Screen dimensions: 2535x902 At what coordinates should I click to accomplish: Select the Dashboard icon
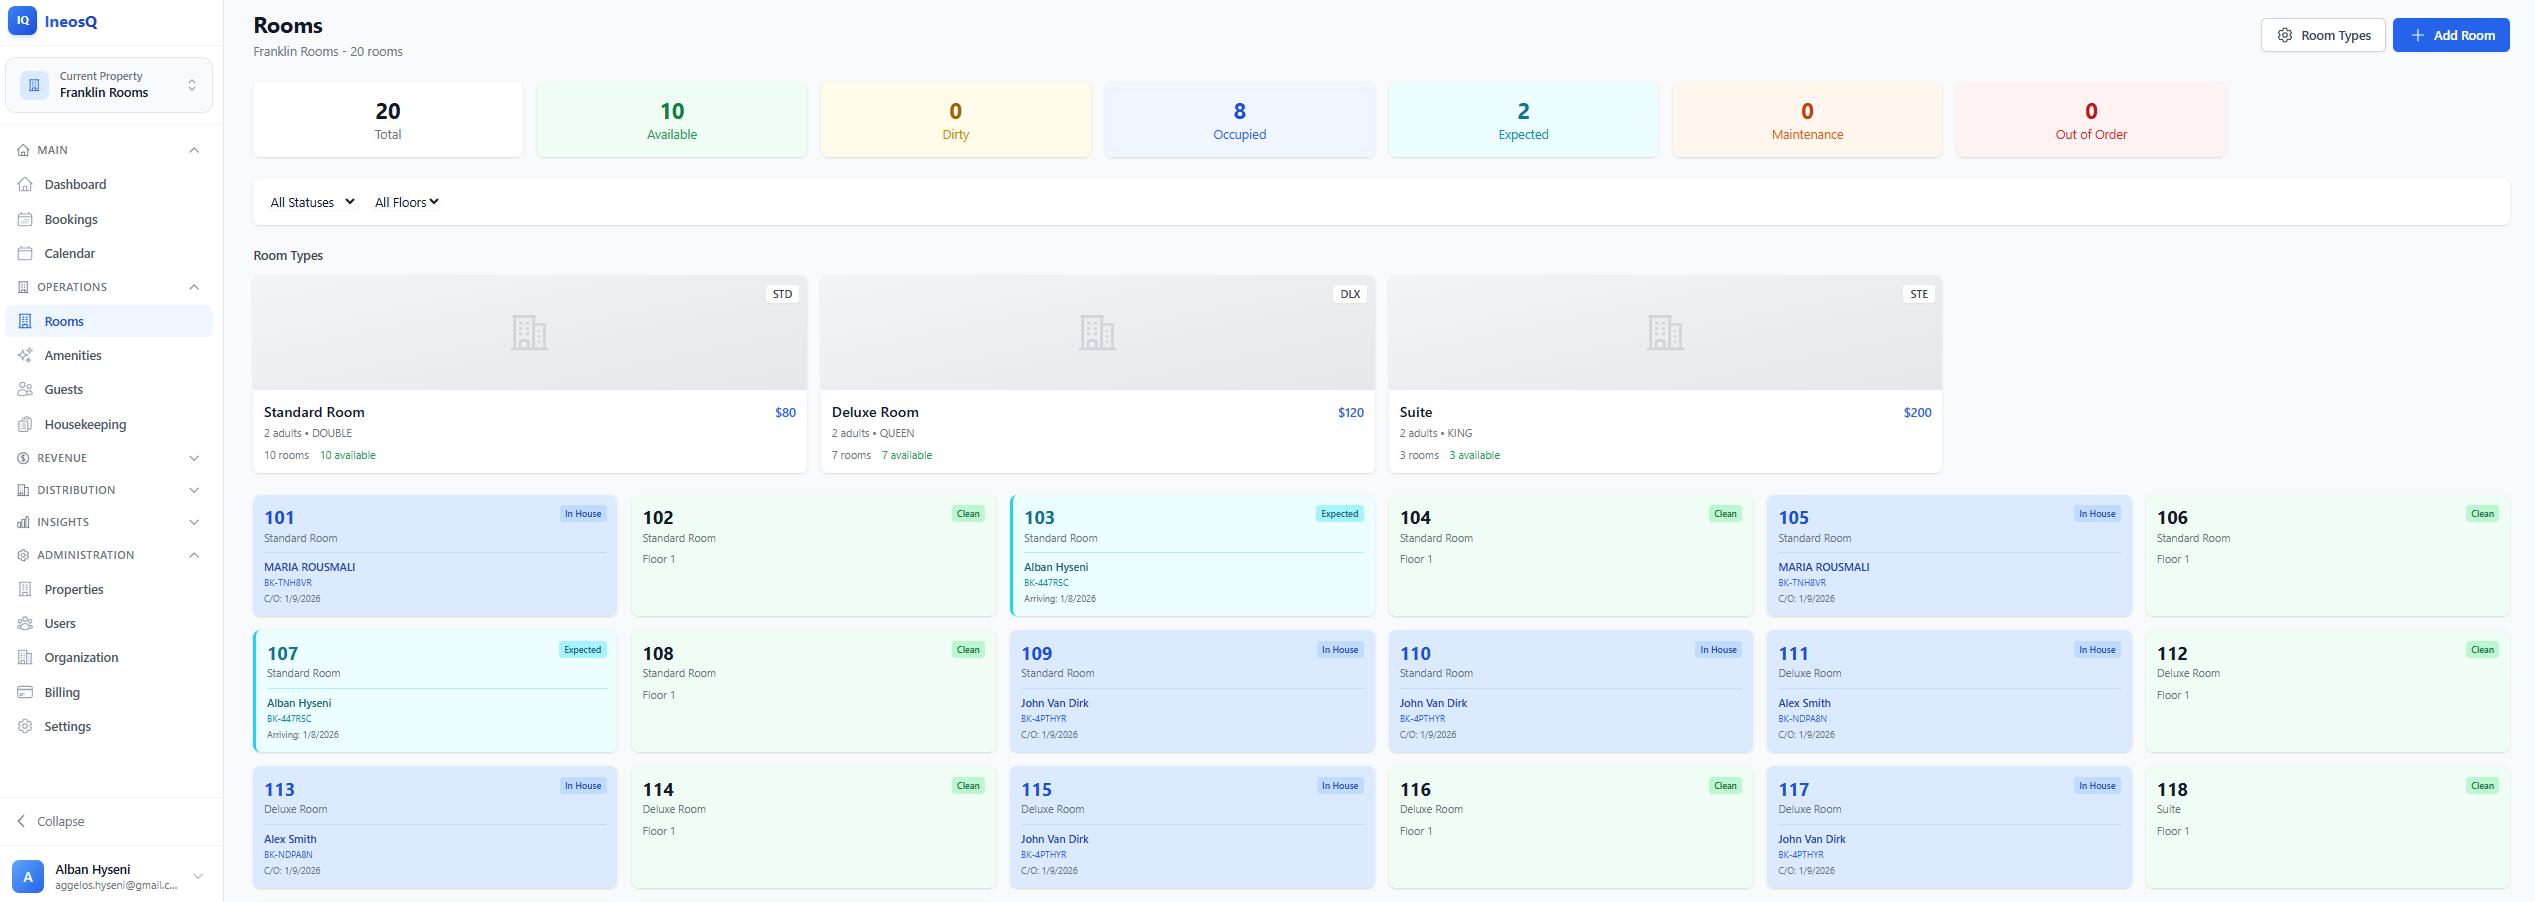pos(25,184)
